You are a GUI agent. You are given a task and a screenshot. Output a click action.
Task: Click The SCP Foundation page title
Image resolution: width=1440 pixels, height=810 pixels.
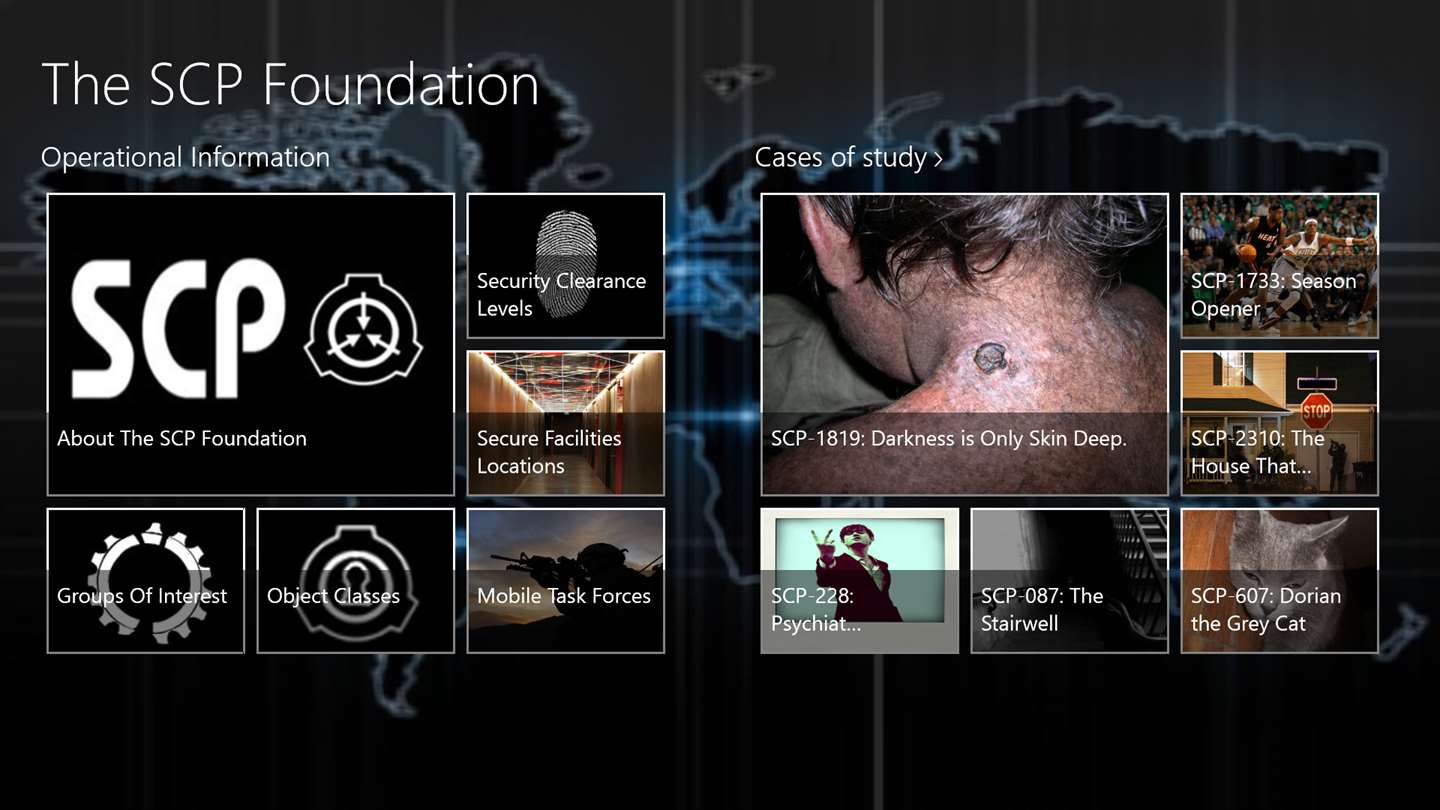[290, 84]
